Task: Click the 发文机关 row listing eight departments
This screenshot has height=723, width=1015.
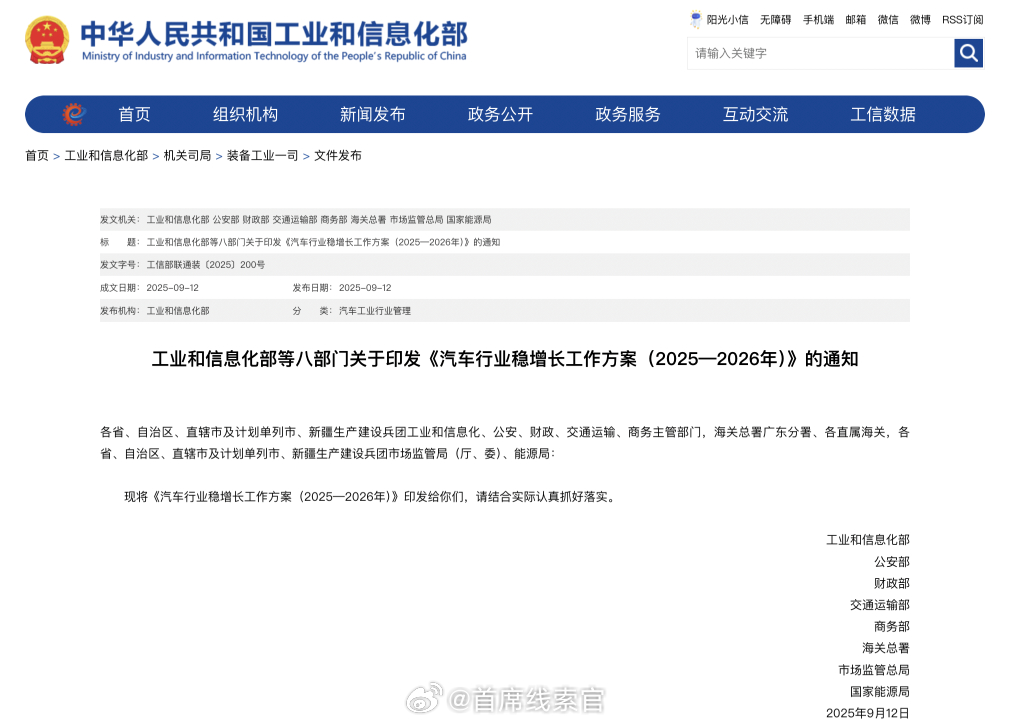Action: click(505, 219)
